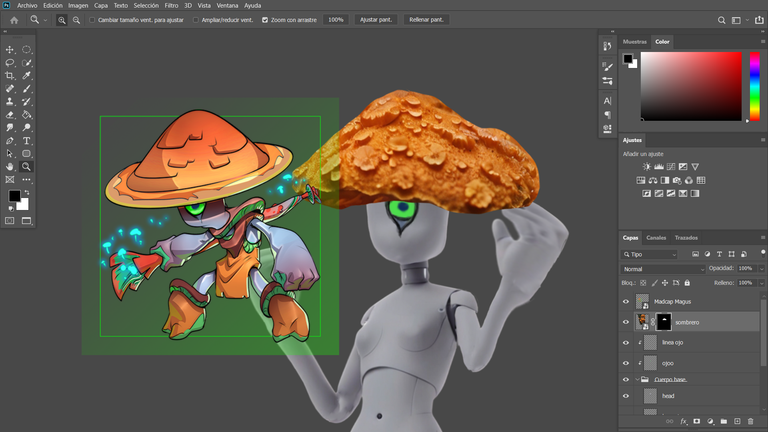Select the Eraser tool
768x432 pixels.
point(10,115)
